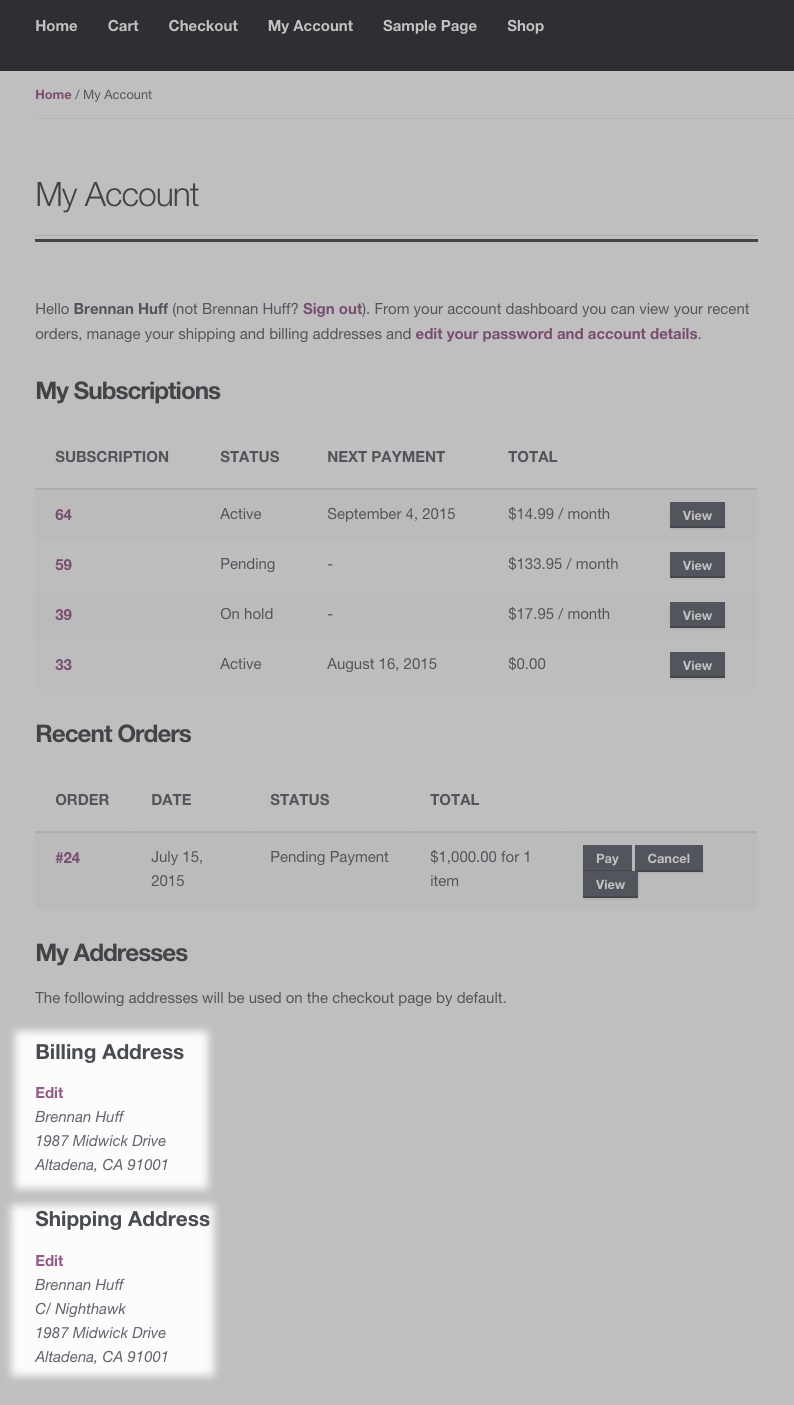Open the pending subscription 59
Image resolution: width=794 pixels, height=1405 pixels.
63,564
